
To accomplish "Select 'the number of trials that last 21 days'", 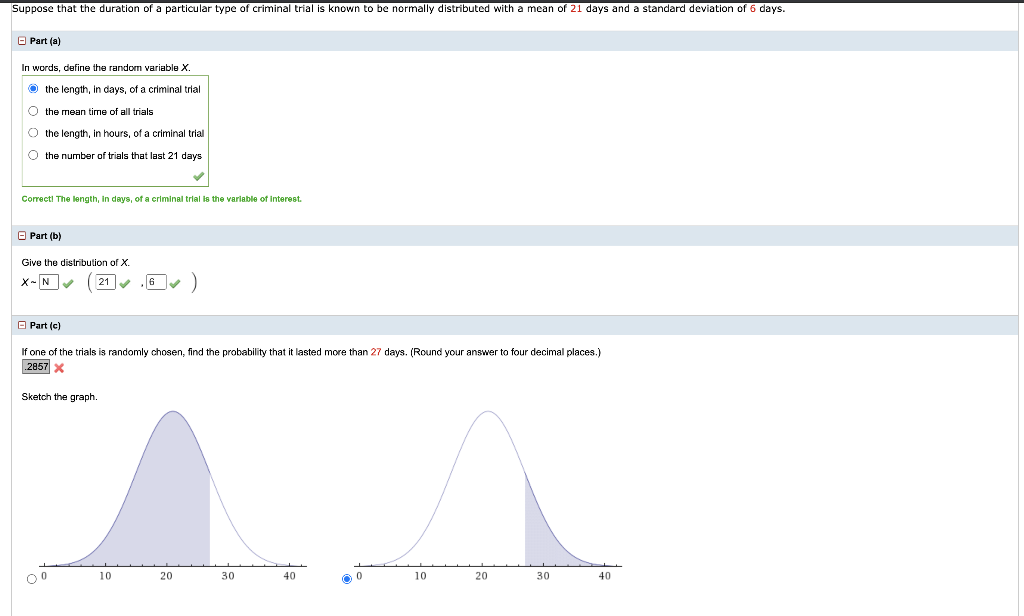I will pyautogui.click(x=33, y=155).
